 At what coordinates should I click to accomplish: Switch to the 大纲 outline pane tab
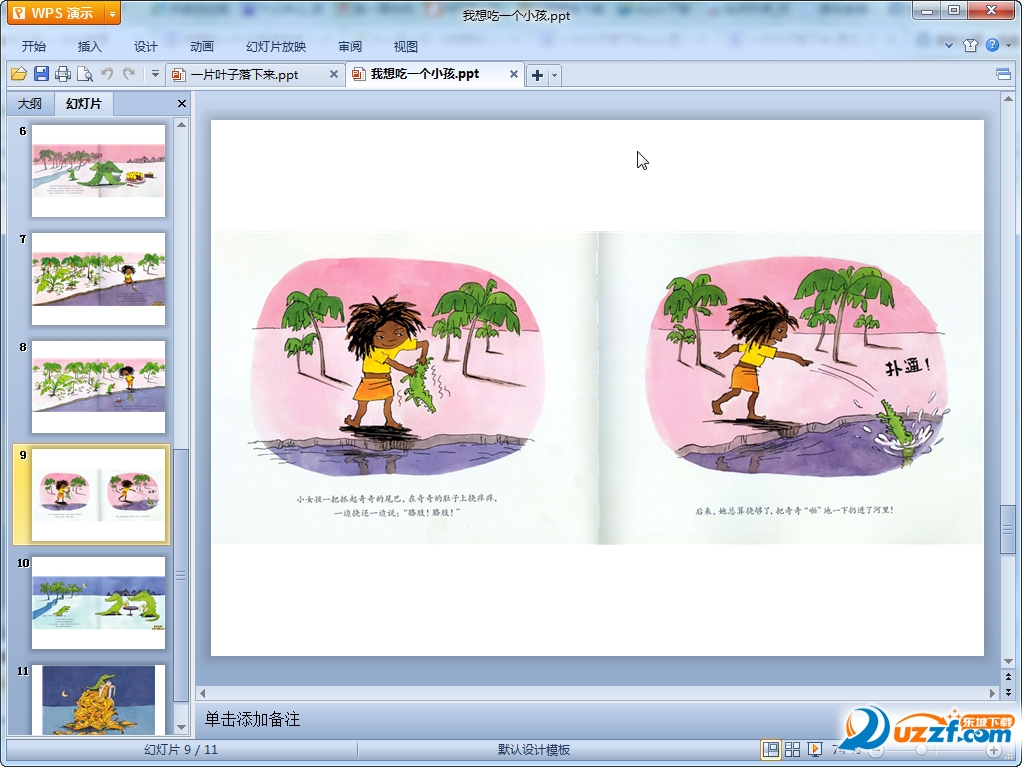[30, 104]
